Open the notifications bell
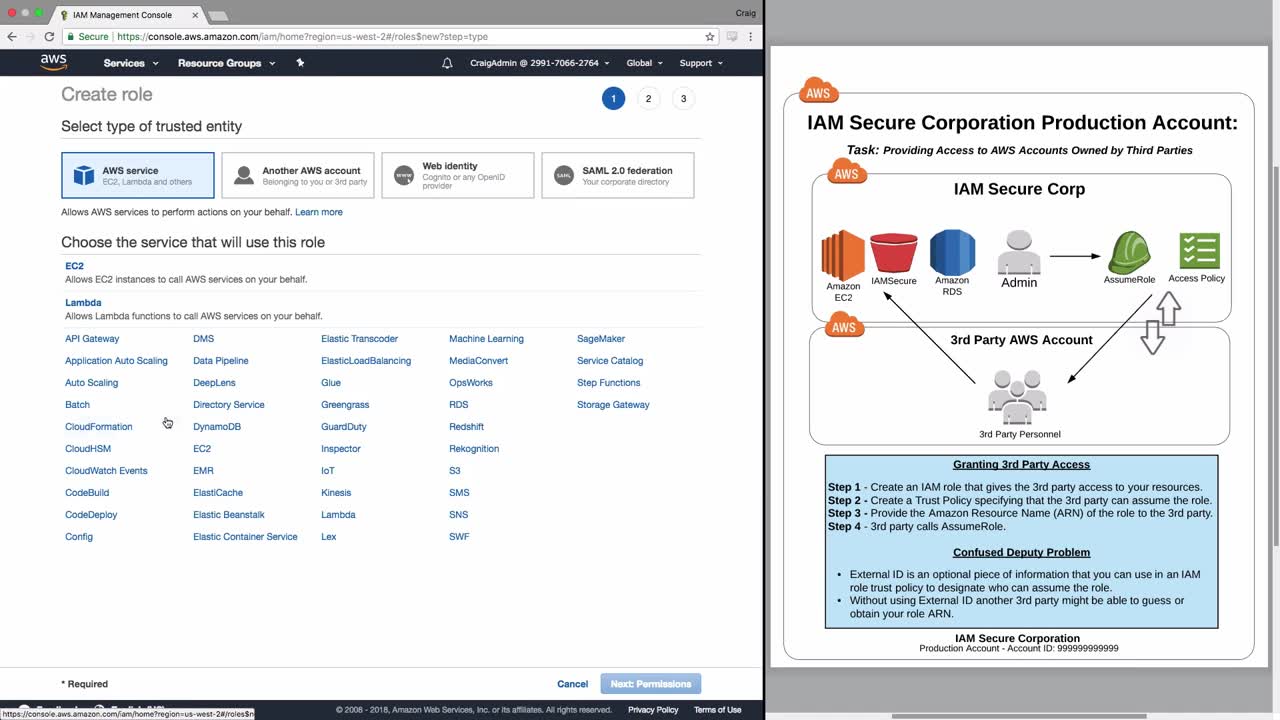 (x=447, y=63)
